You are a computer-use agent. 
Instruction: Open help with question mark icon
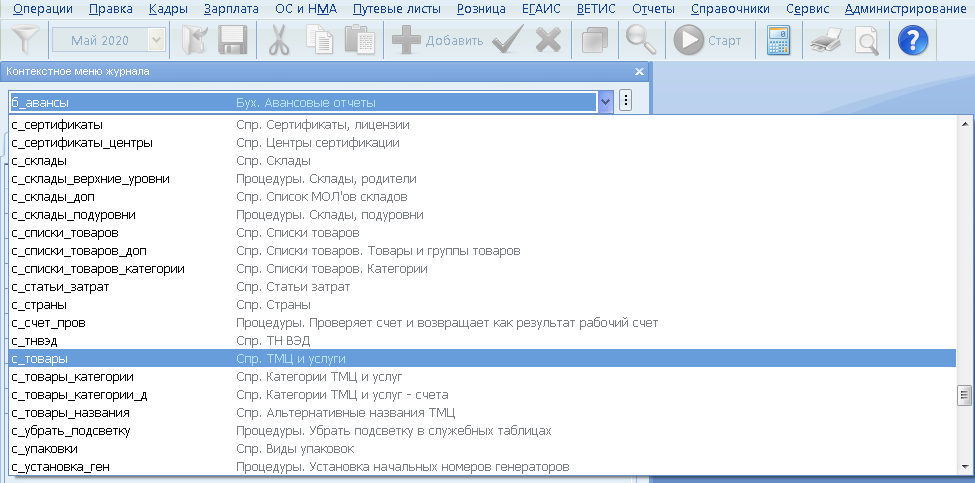(x=912, y=41)
